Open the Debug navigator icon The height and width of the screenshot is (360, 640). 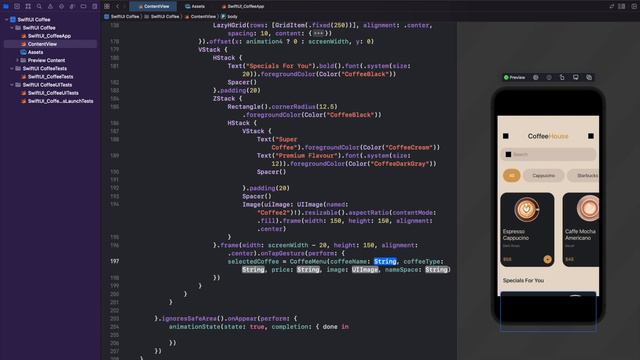pos(72,7)
